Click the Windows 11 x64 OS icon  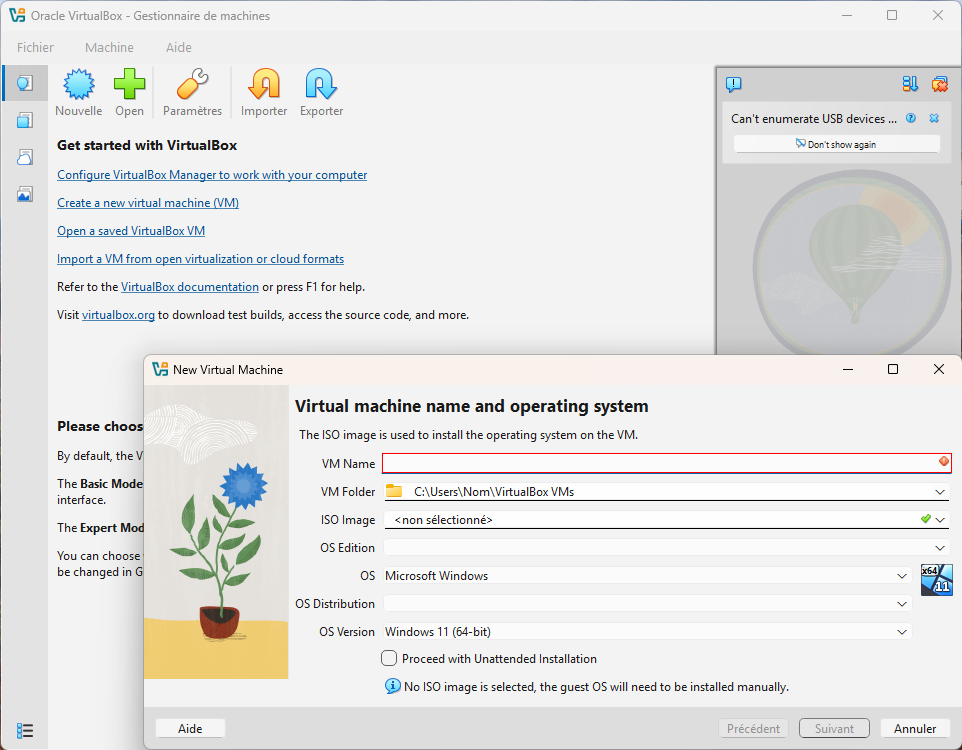tap(937, 580)
